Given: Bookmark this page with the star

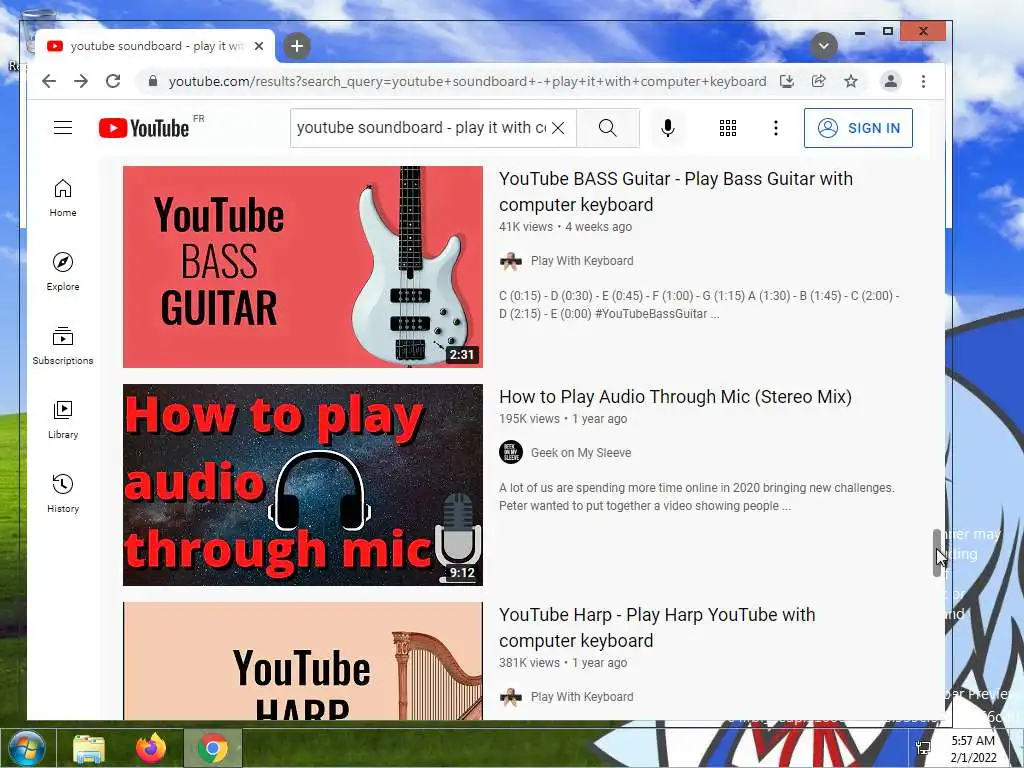Looking at the screenshot, I should [x=850, y=81].
